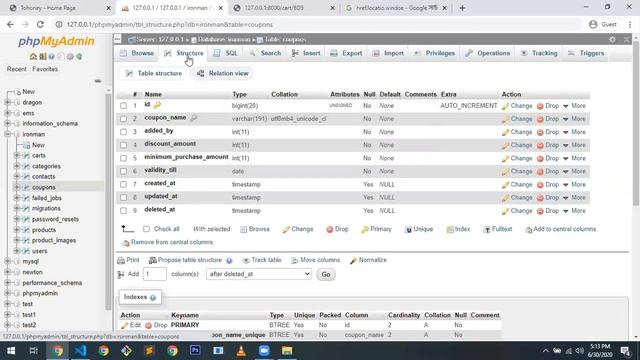640x360 pixels.
Task: Click the Track table link
Action: click(262, 260)
